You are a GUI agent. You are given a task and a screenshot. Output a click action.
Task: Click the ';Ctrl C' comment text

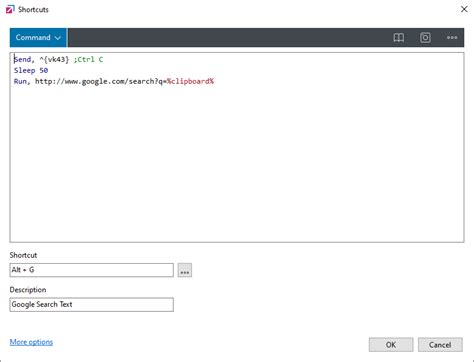click(x=88, y=59)
